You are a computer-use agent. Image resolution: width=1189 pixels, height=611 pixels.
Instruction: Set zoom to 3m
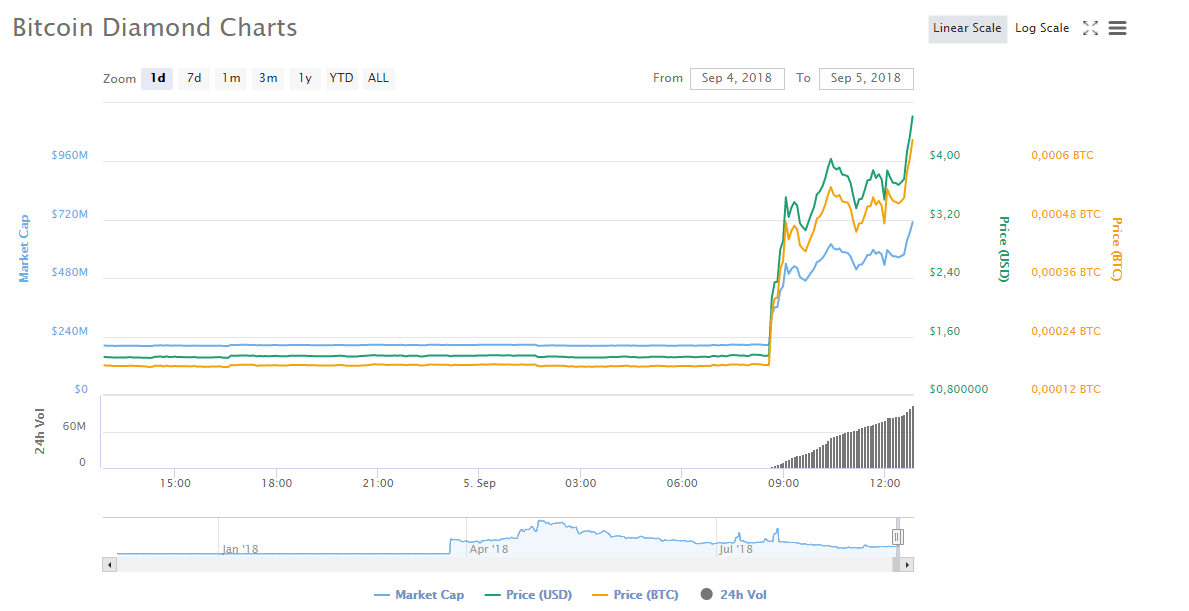pyautogui.click(x=268, y=78)
